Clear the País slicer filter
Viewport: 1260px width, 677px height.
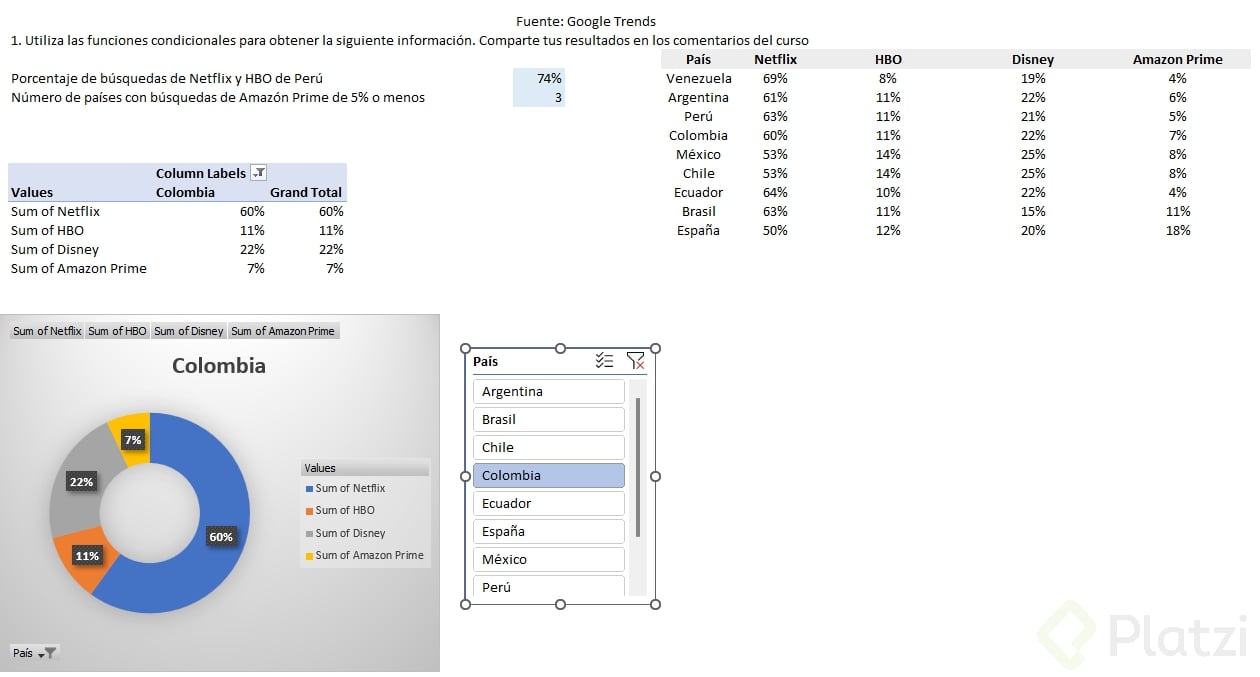point(635,361)
